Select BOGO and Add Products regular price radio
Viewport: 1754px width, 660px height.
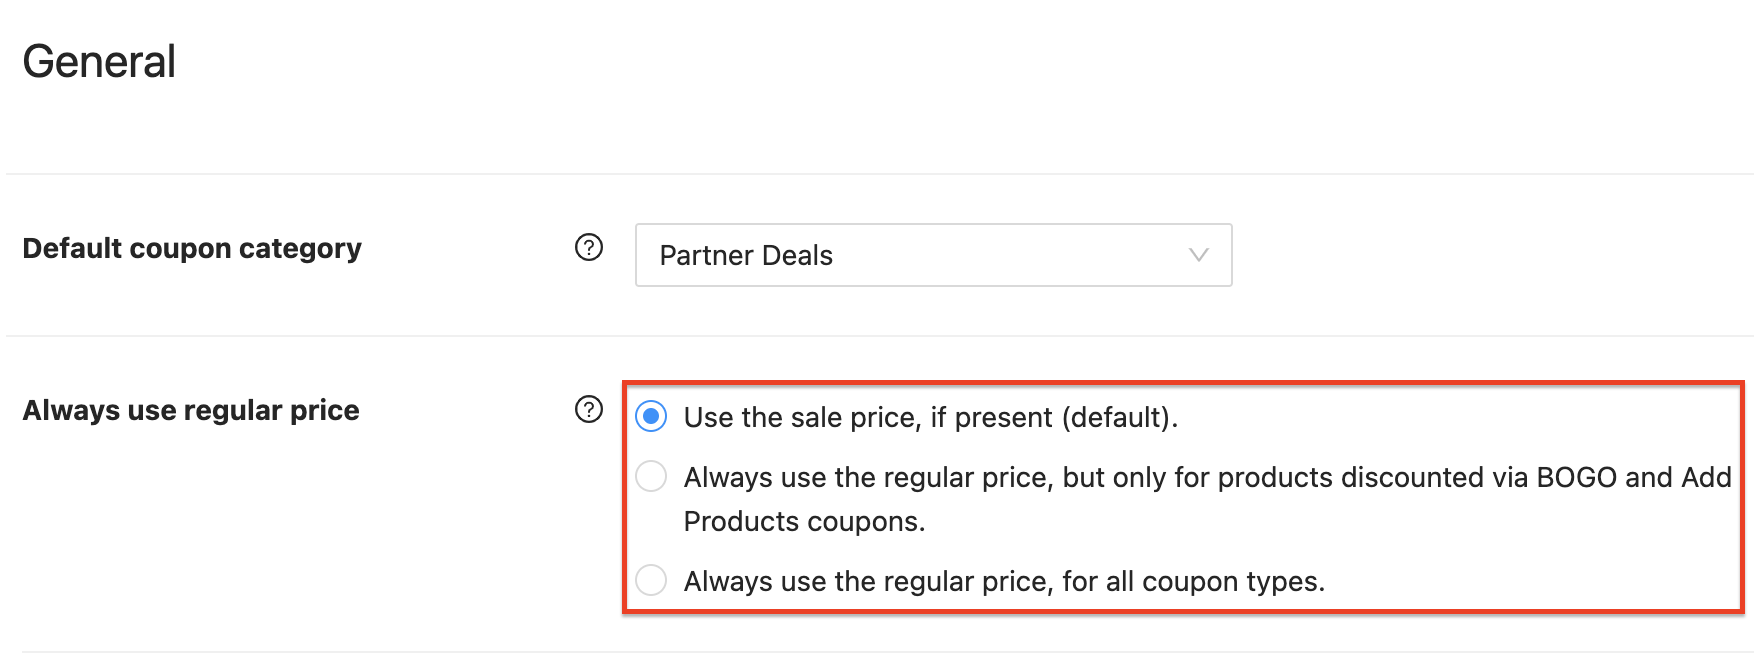click(x=651, y=476)
